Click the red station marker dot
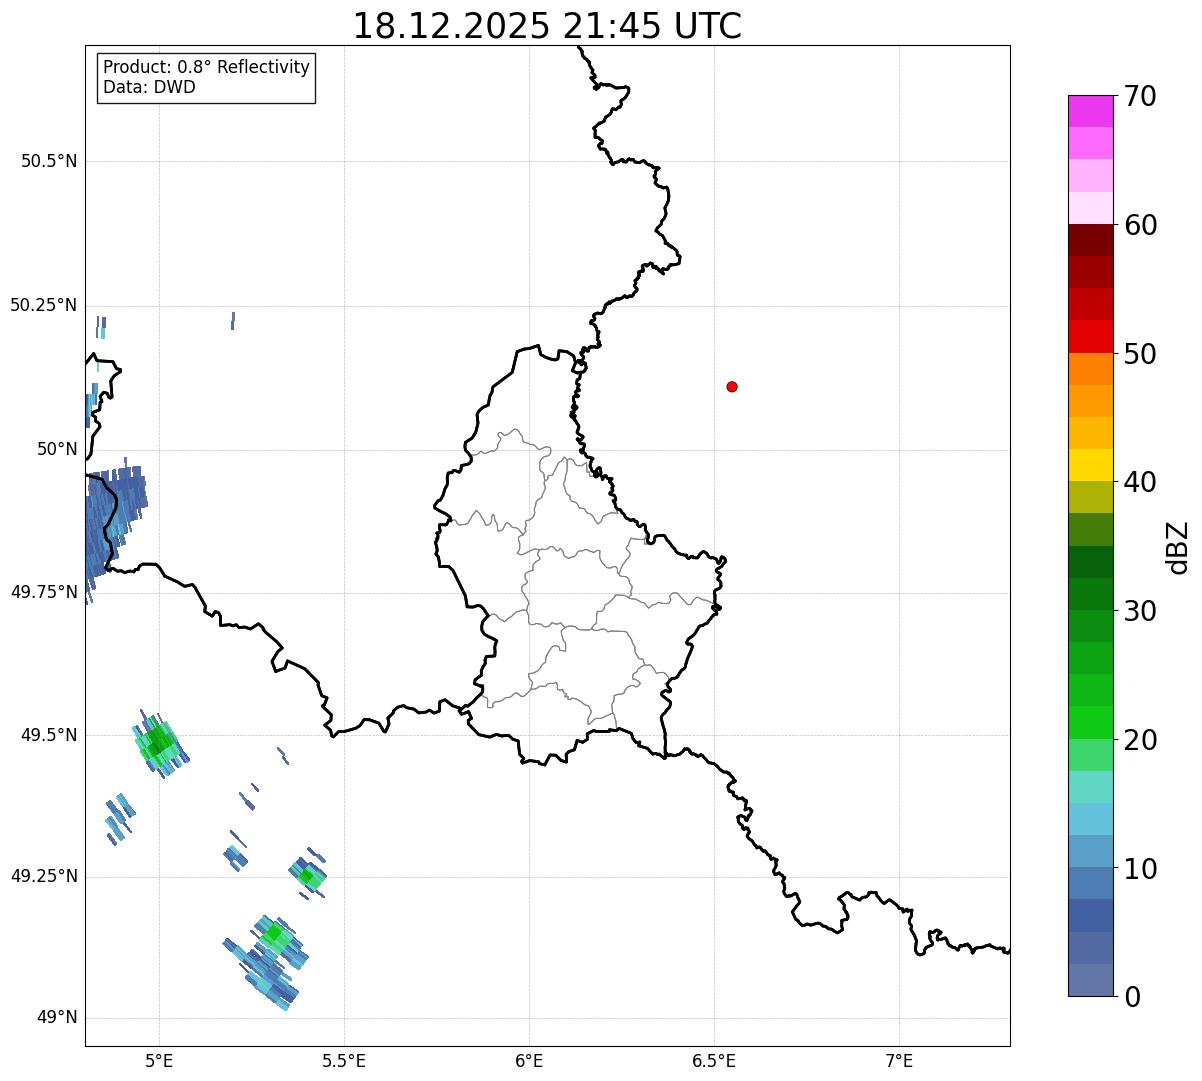 732,386
